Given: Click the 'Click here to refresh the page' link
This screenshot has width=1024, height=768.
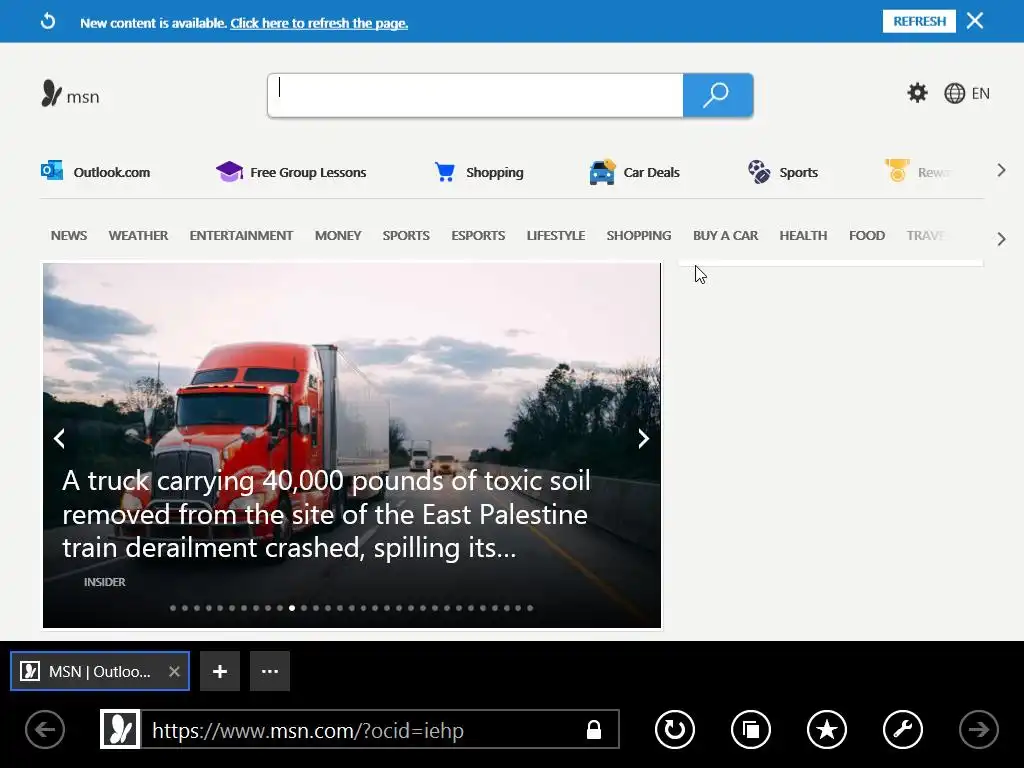Looking at the screenshot, I should [x=319, y=23].
